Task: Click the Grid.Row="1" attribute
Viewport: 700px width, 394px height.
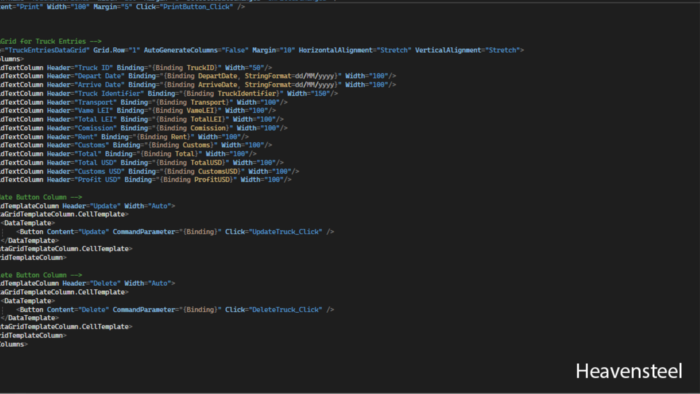Action: 117,50
